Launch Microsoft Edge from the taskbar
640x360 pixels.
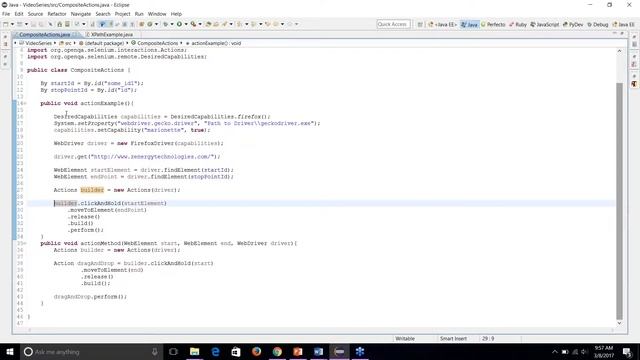click(215, 351)
